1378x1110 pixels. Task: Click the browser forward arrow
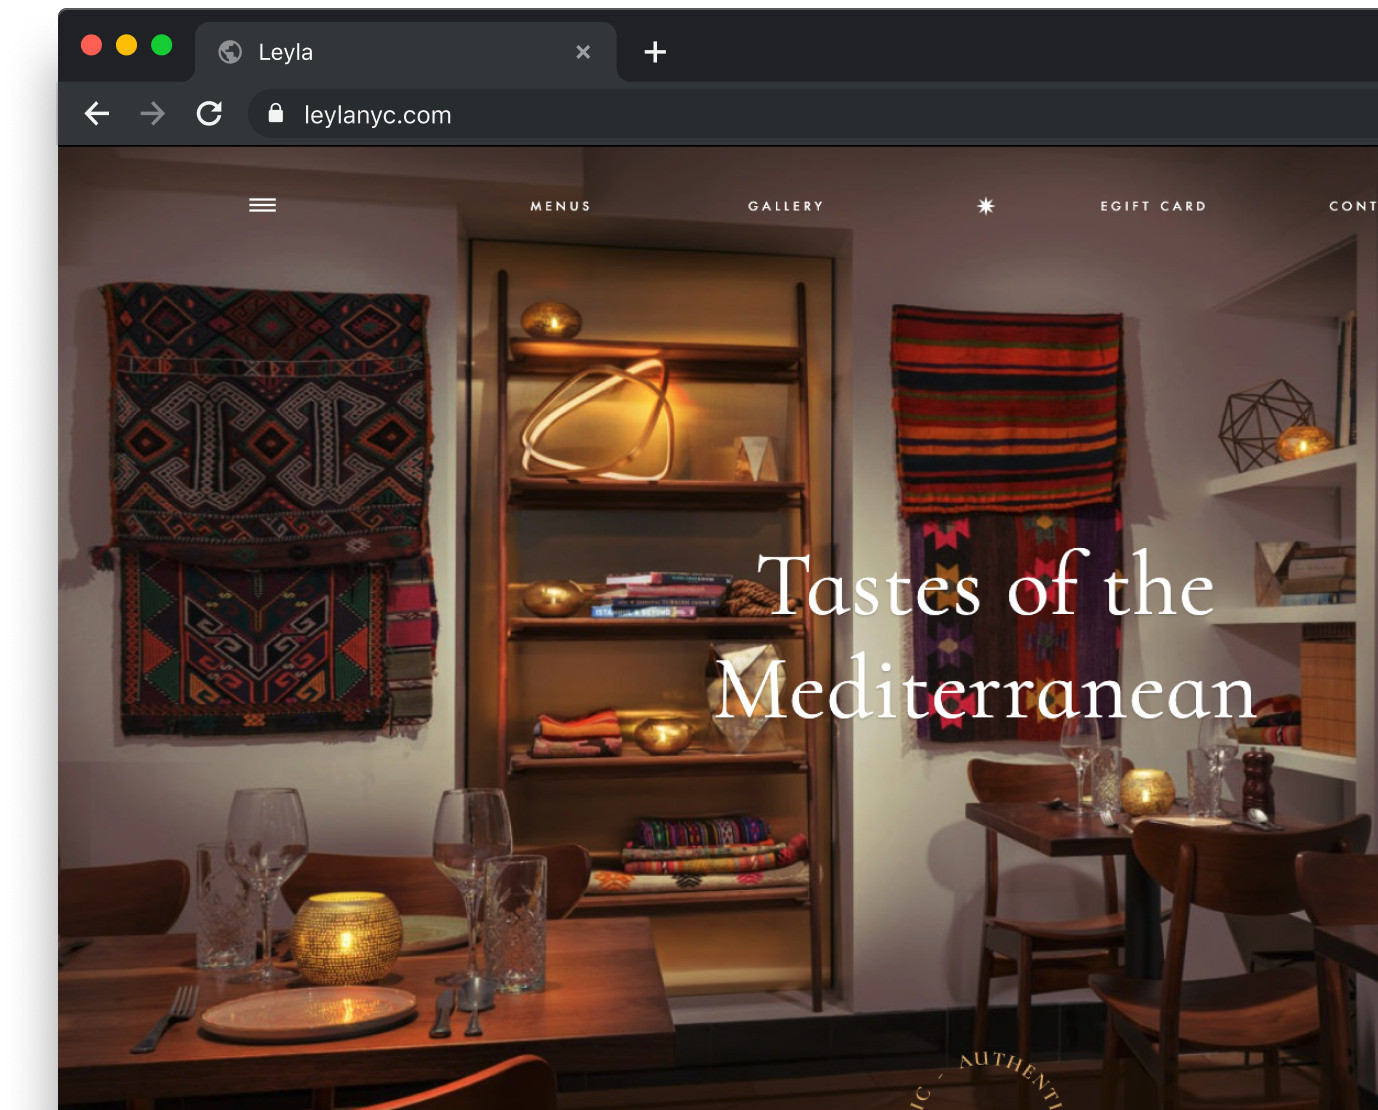[152, 114]
